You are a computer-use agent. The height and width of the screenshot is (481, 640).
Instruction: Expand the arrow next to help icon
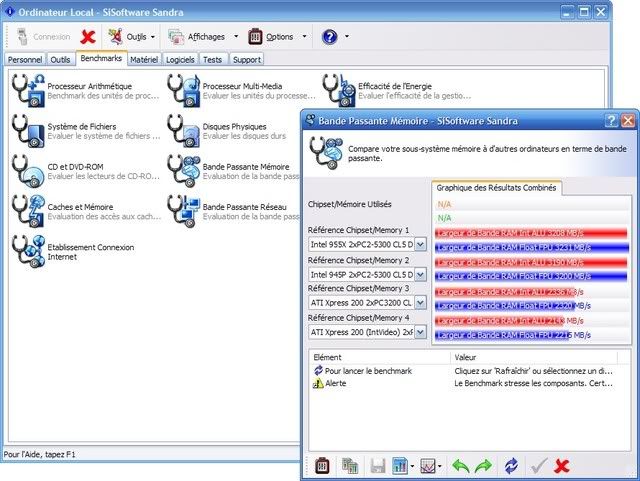pyautogui.click(x=347, y=36)
